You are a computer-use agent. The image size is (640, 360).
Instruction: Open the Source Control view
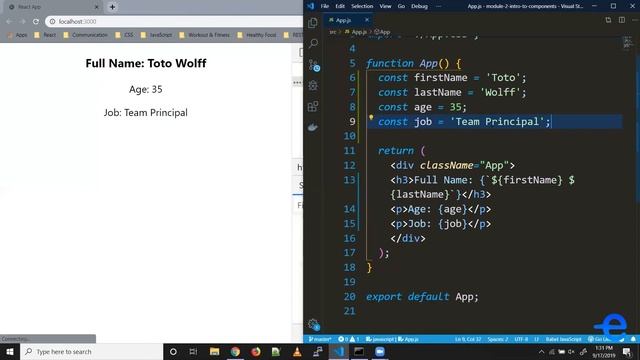313,64
